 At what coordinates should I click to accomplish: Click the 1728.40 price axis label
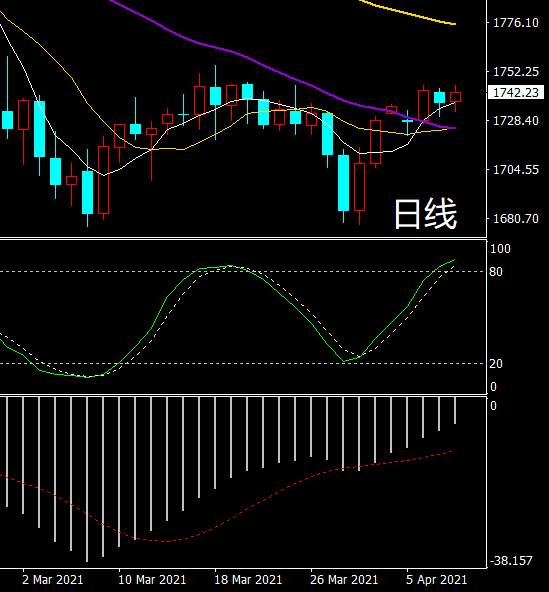516,120
